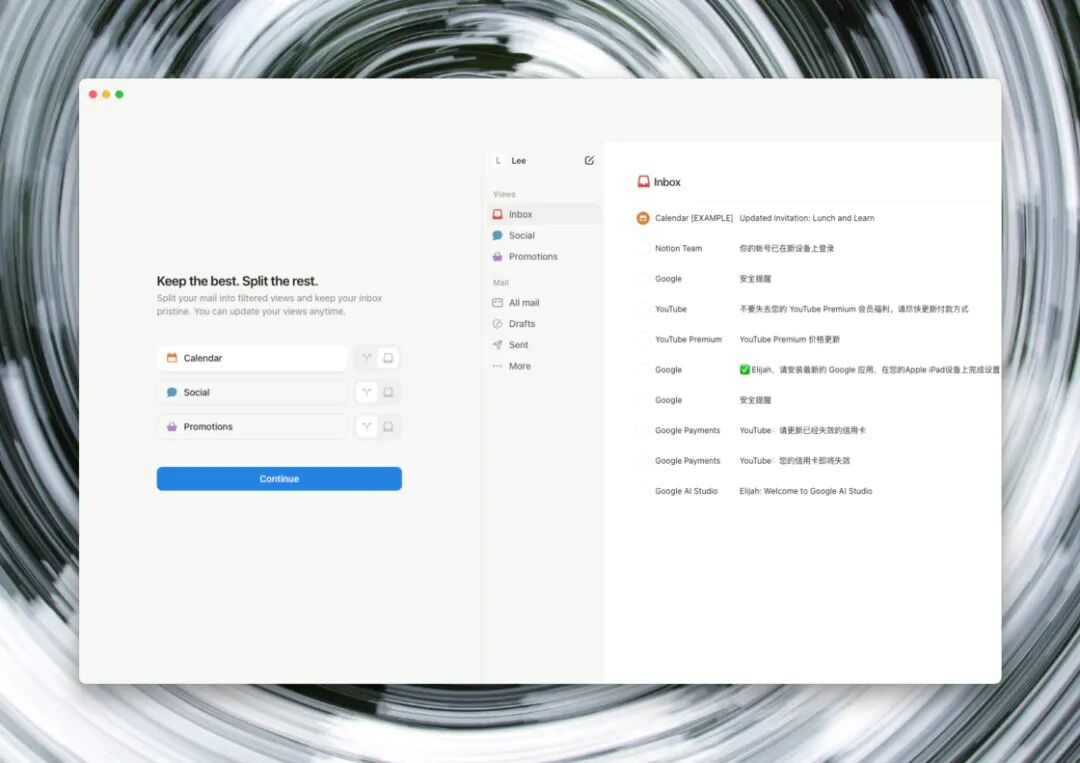Open the Promotions view in sidebar
The image size is (1080, 763).
pos(544,257)
